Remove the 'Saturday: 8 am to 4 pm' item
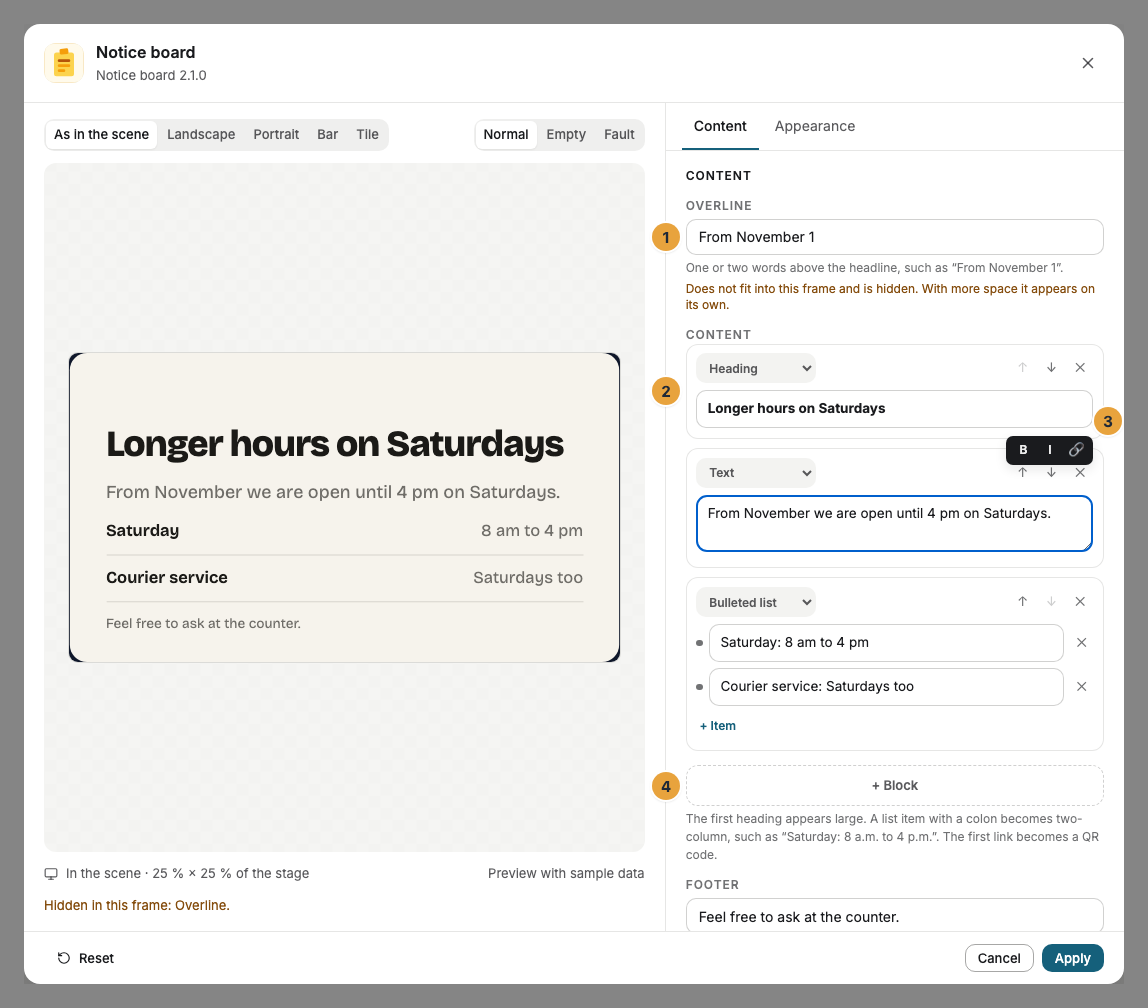 click(x=1081, y=643)
